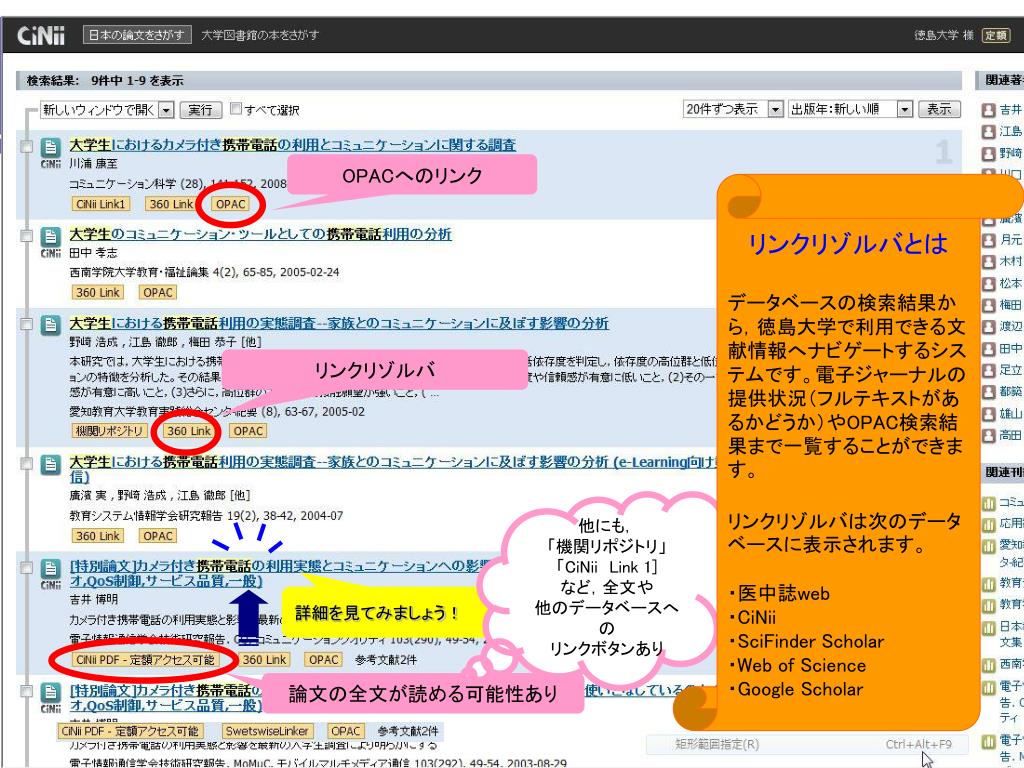Click journal icon beside 応用 in sidebar
Image resolution: width=1024 pixels, height=768 pixels.
[x=989, y=524]
